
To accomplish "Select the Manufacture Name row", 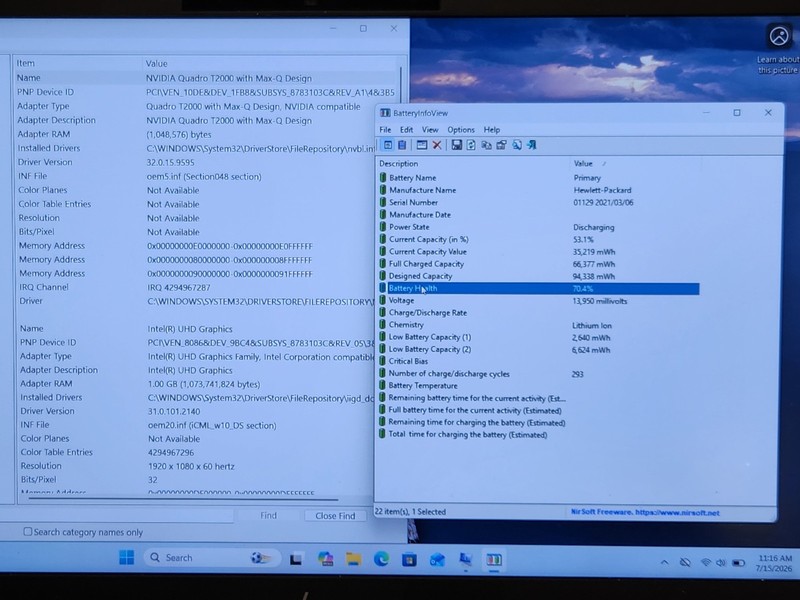I will click(x=539, y=190).
